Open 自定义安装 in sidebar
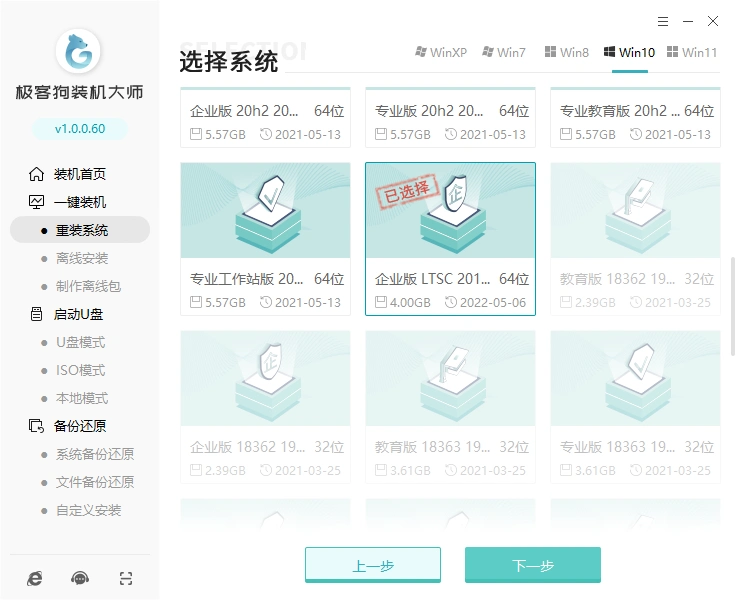Screen dimensions: 740x600 88,510
